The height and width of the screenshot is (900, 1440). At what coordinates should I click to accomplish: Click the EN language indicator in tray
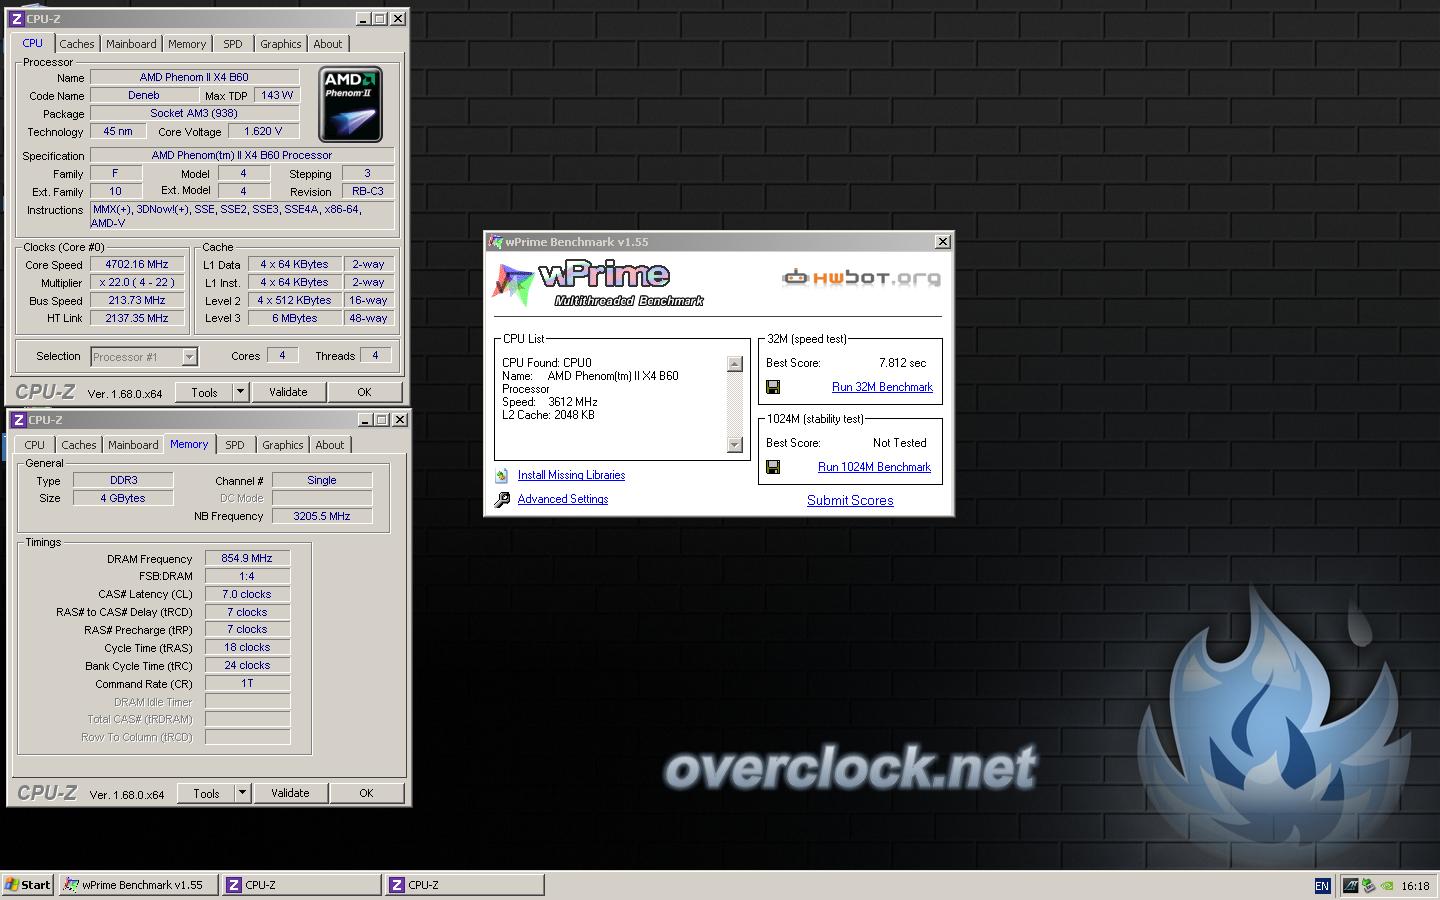pos(1322,886)
